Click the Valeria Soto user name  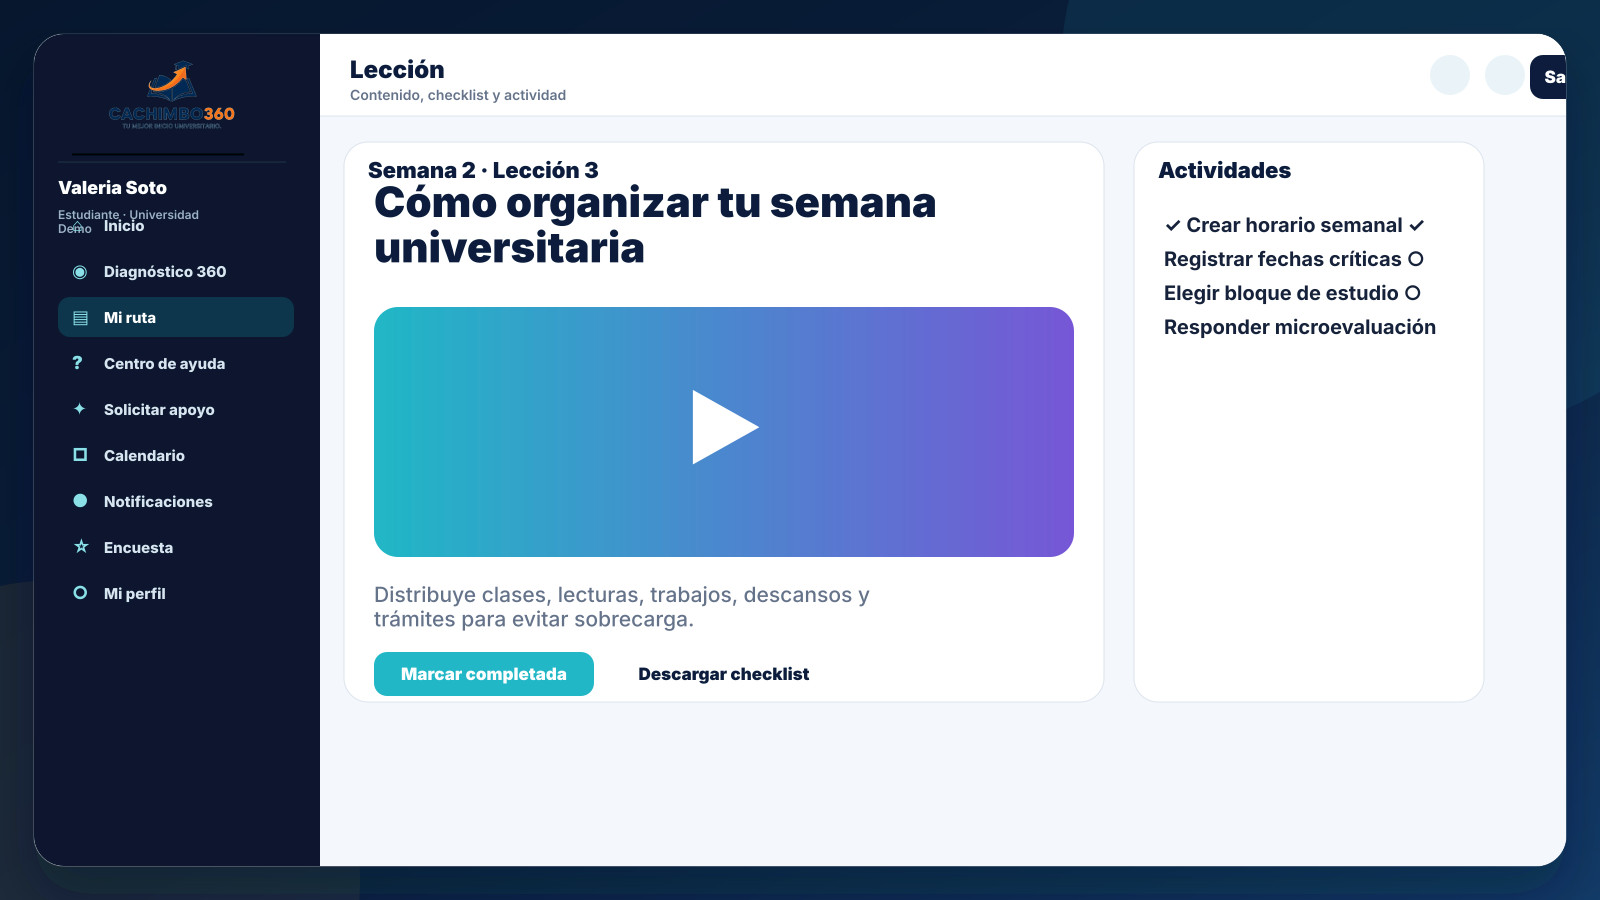112,188
